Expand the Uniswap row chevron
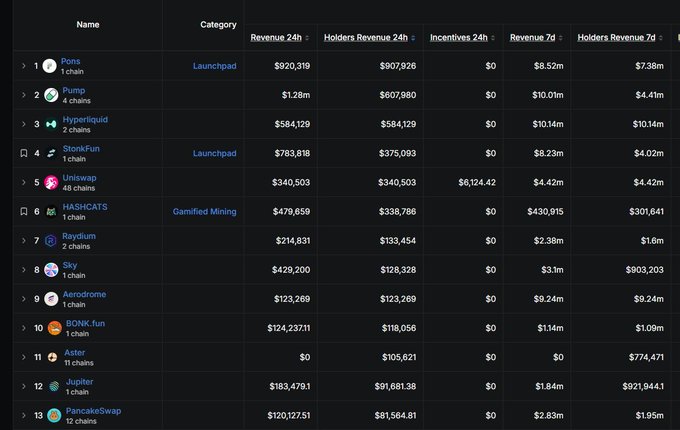This screenshot has width=680, height=430. tap(24, 182)
